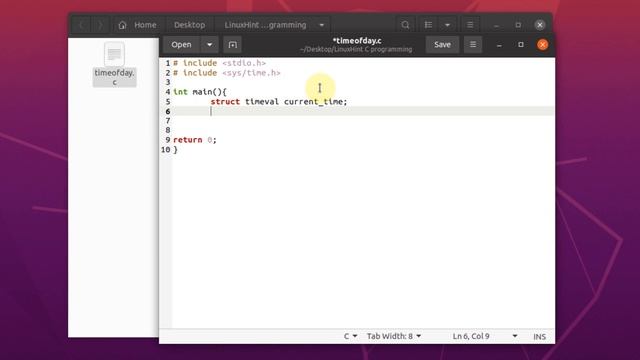This screenshot has height=360, width=640.
Task: Expand the recent files arrow beside Open
Action: click(209, 44)
